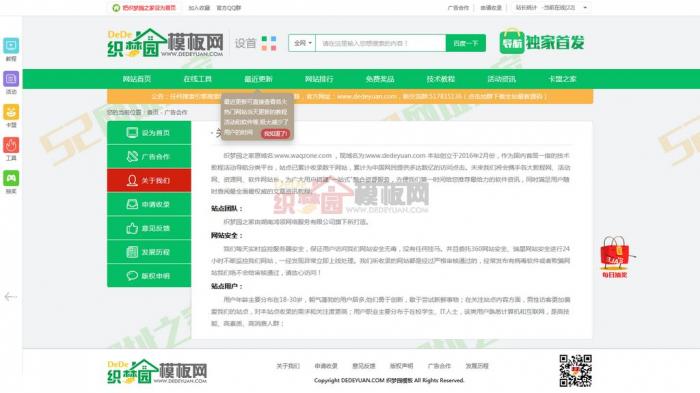Click the 官方QQ群 link in top bar
Viewport: 700px width, 393px height.
(229, 8)
